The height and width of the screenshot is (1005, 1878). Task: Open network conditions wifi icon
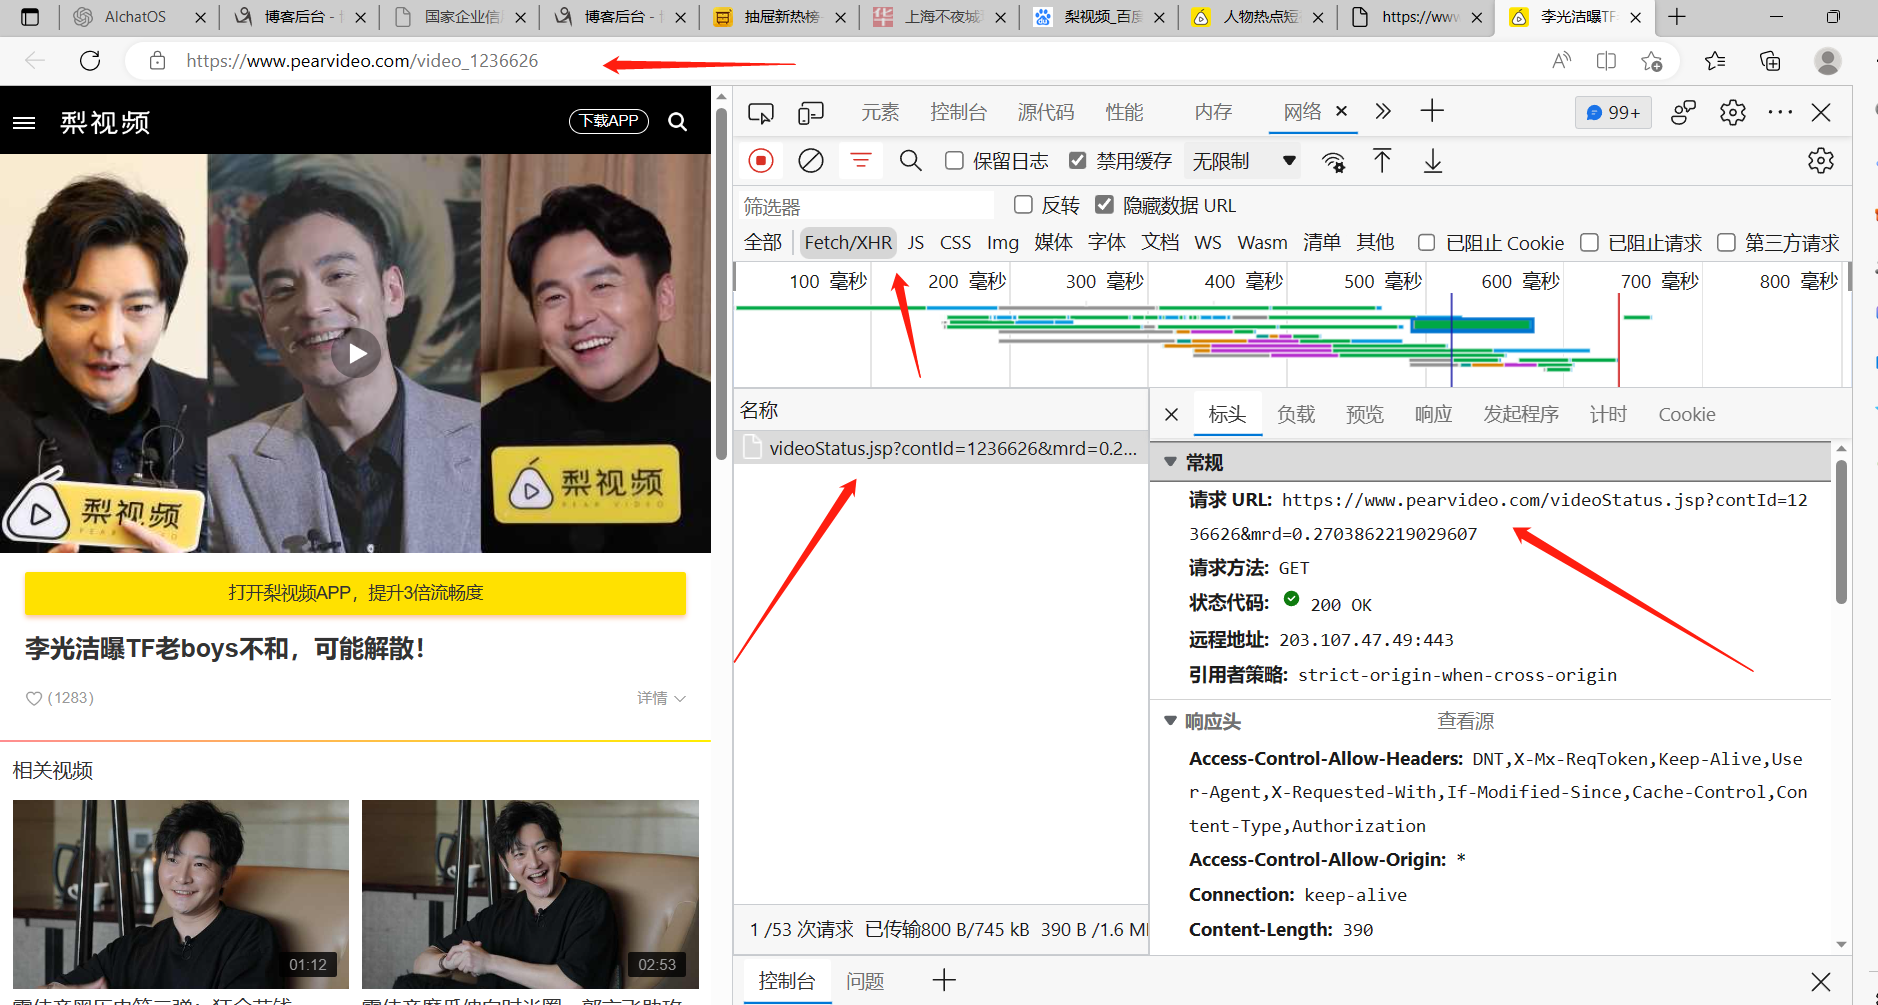[1333, 161]
